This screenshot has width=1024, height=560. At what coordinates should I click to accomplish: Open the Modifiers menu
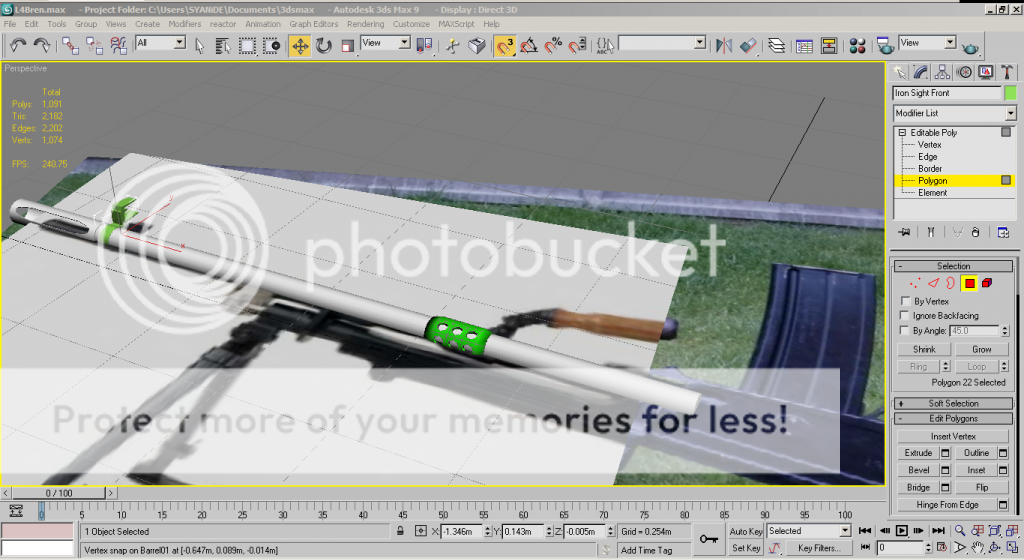pos(184,23)
